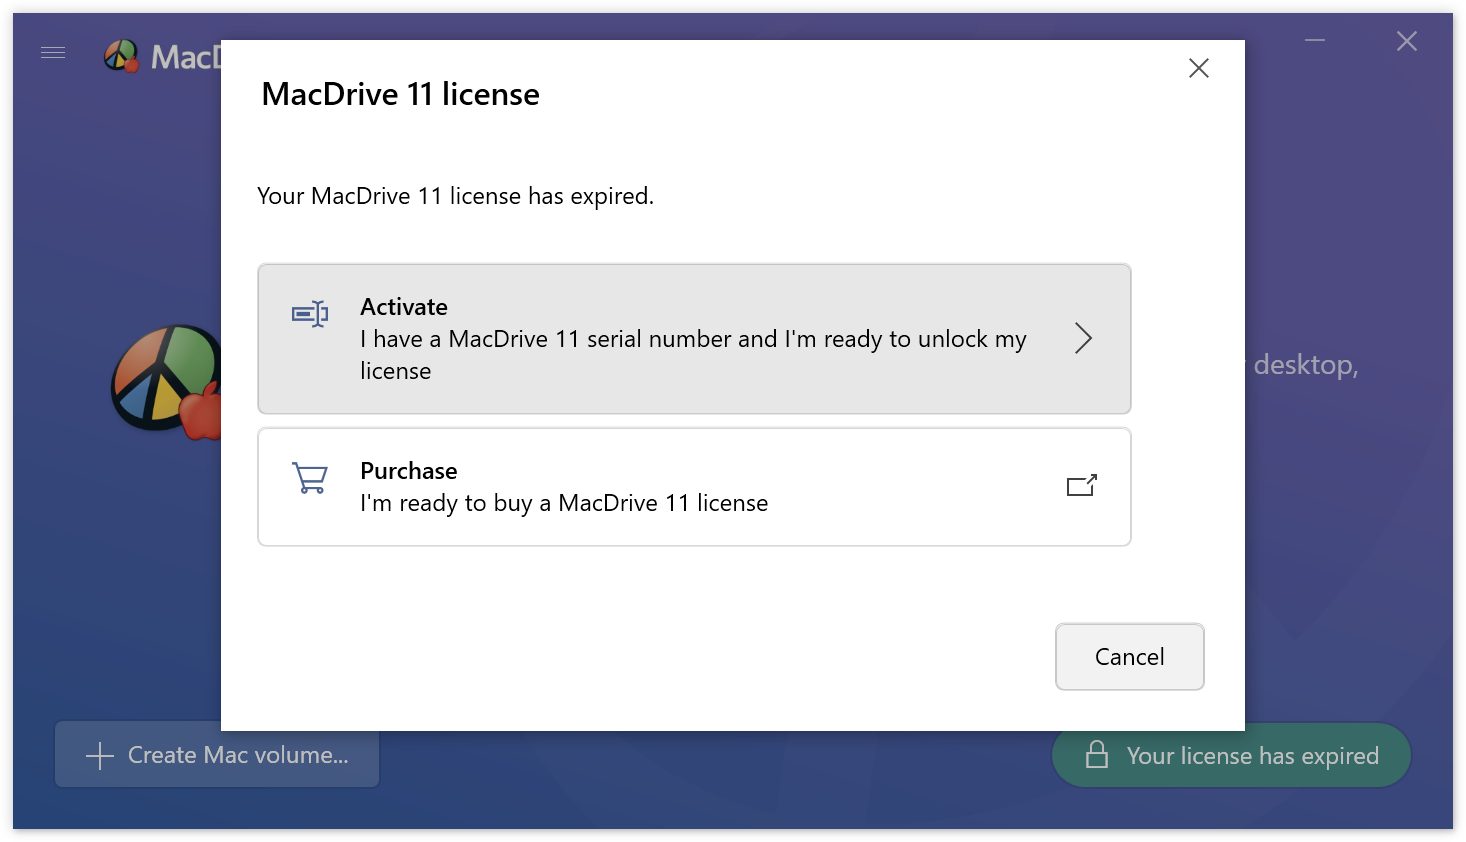
Task: Click the MacDrive 11 license dialog title
Action: [400, 94]
